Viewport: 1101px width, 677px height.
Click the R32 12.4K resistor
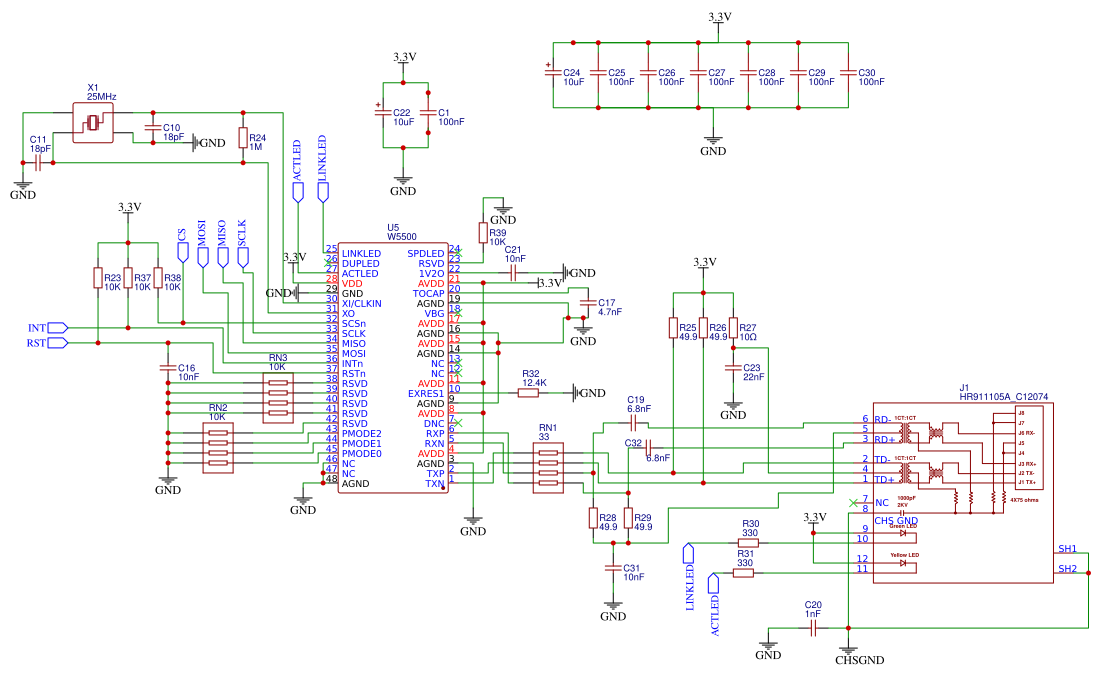coord(529,393)
